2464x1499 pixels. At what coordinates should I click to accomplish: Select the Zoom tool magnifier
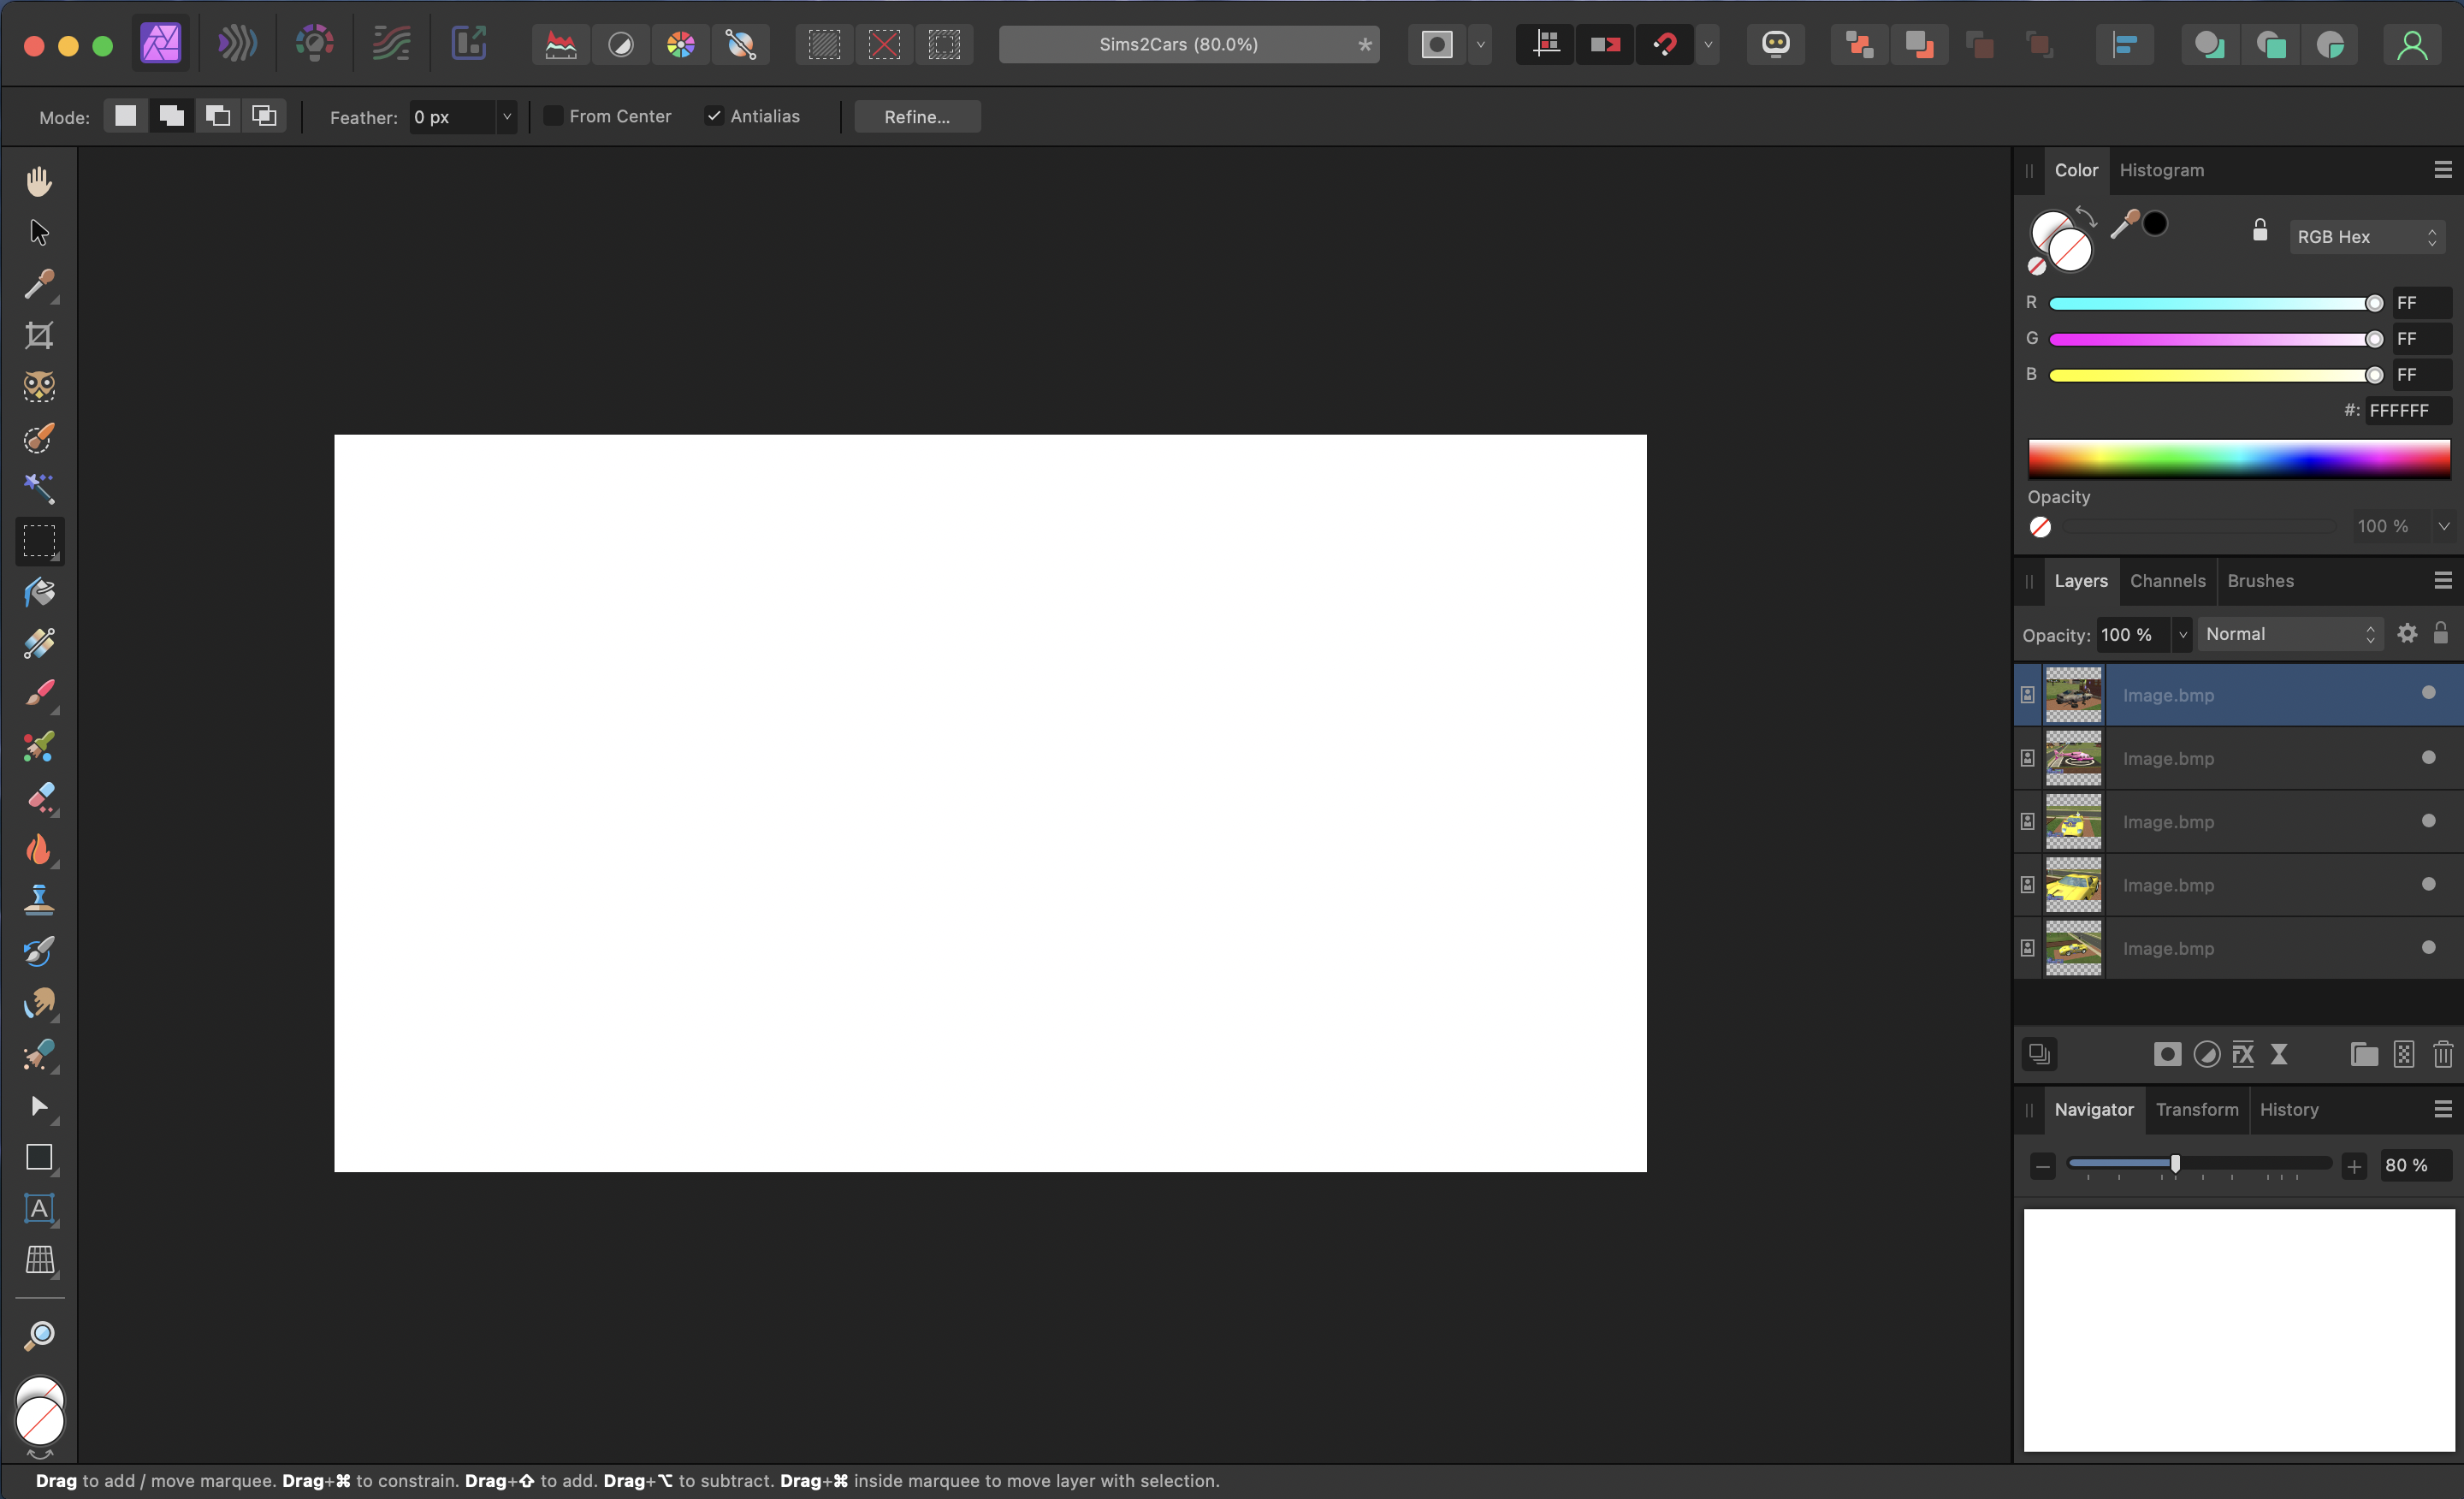(x=39, y=1335)
